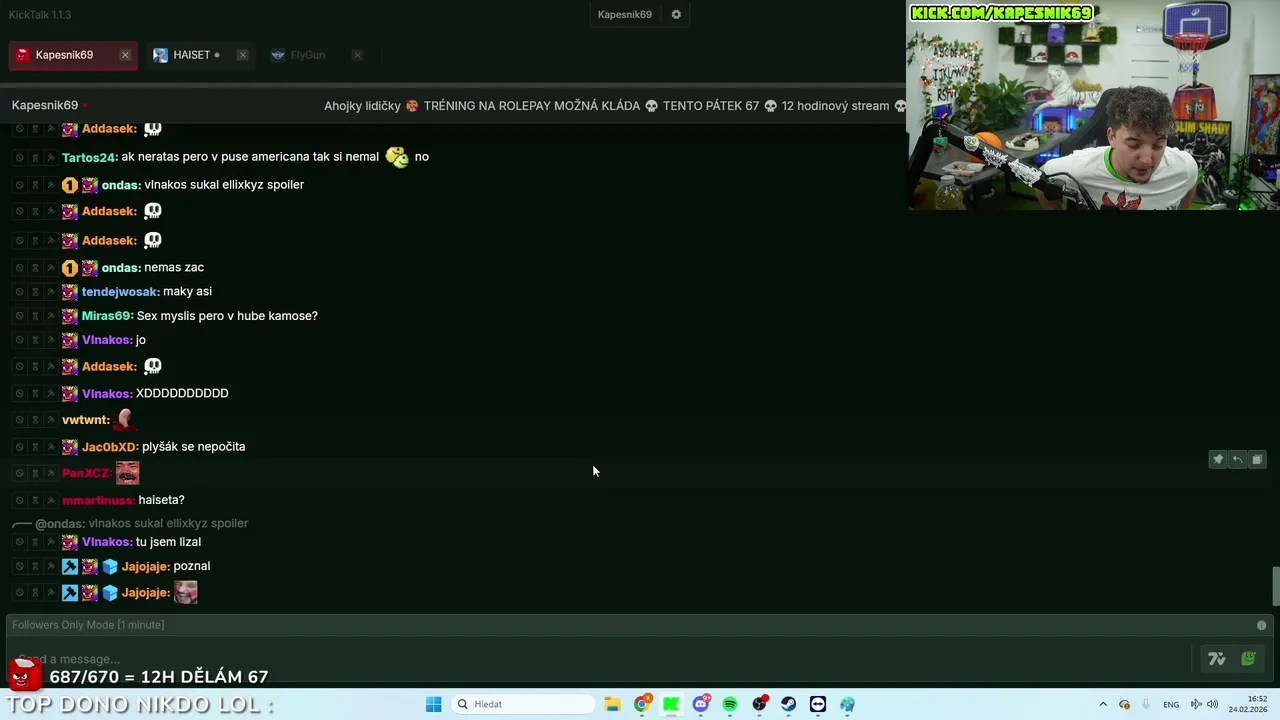Switch to Discord on the taskbar
Screen dimensions: 1280x720
point(701,704)
